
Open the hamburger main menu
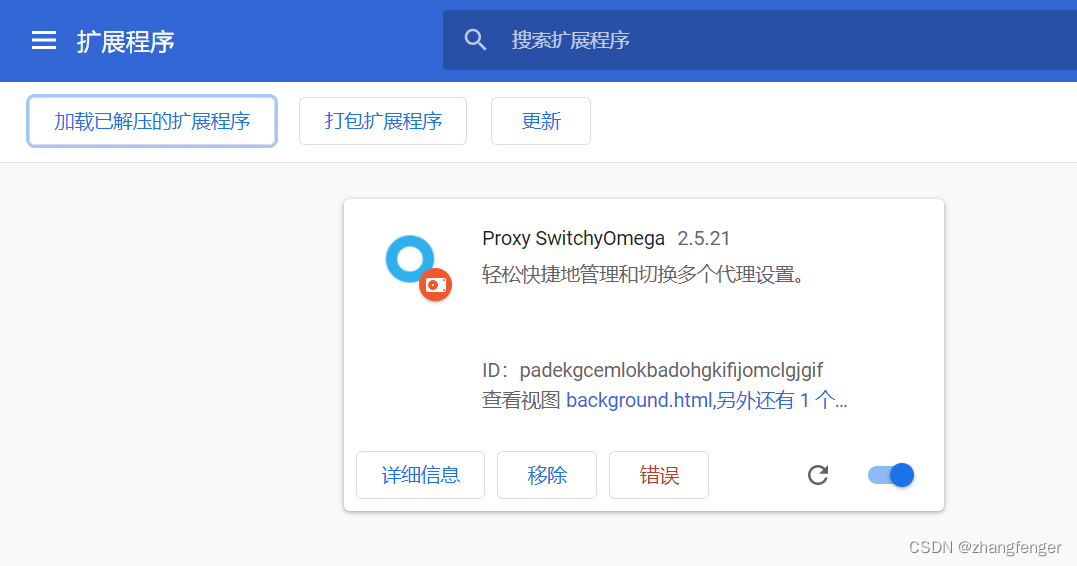(x=44, y=41)
